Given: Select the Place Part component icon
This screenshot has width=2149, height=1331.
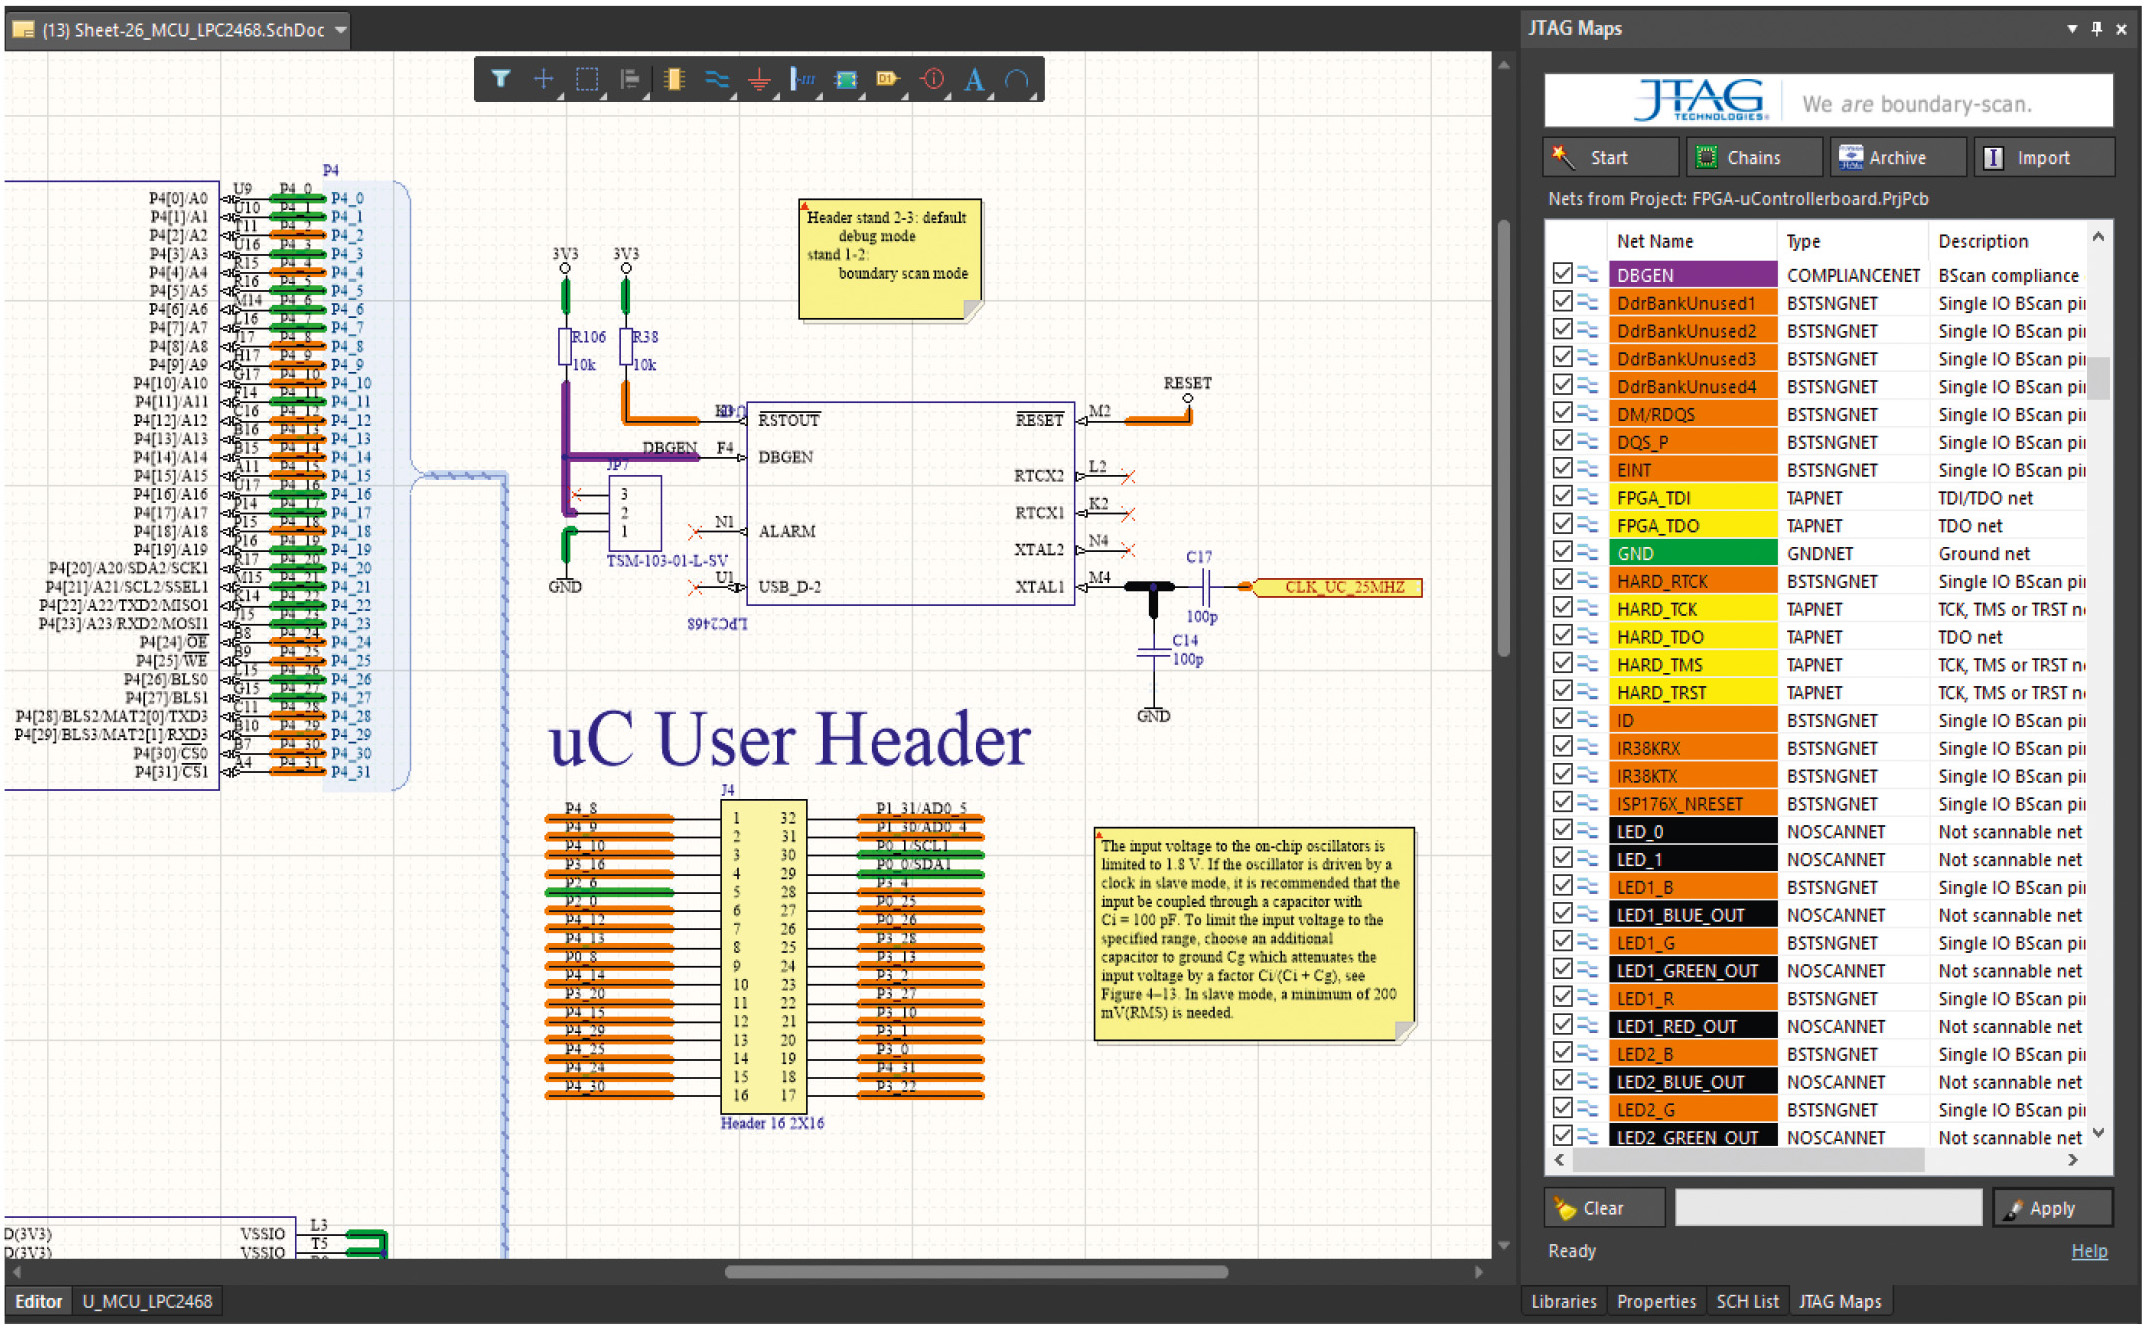Looking at the screenshot, I should click(674, 79).
